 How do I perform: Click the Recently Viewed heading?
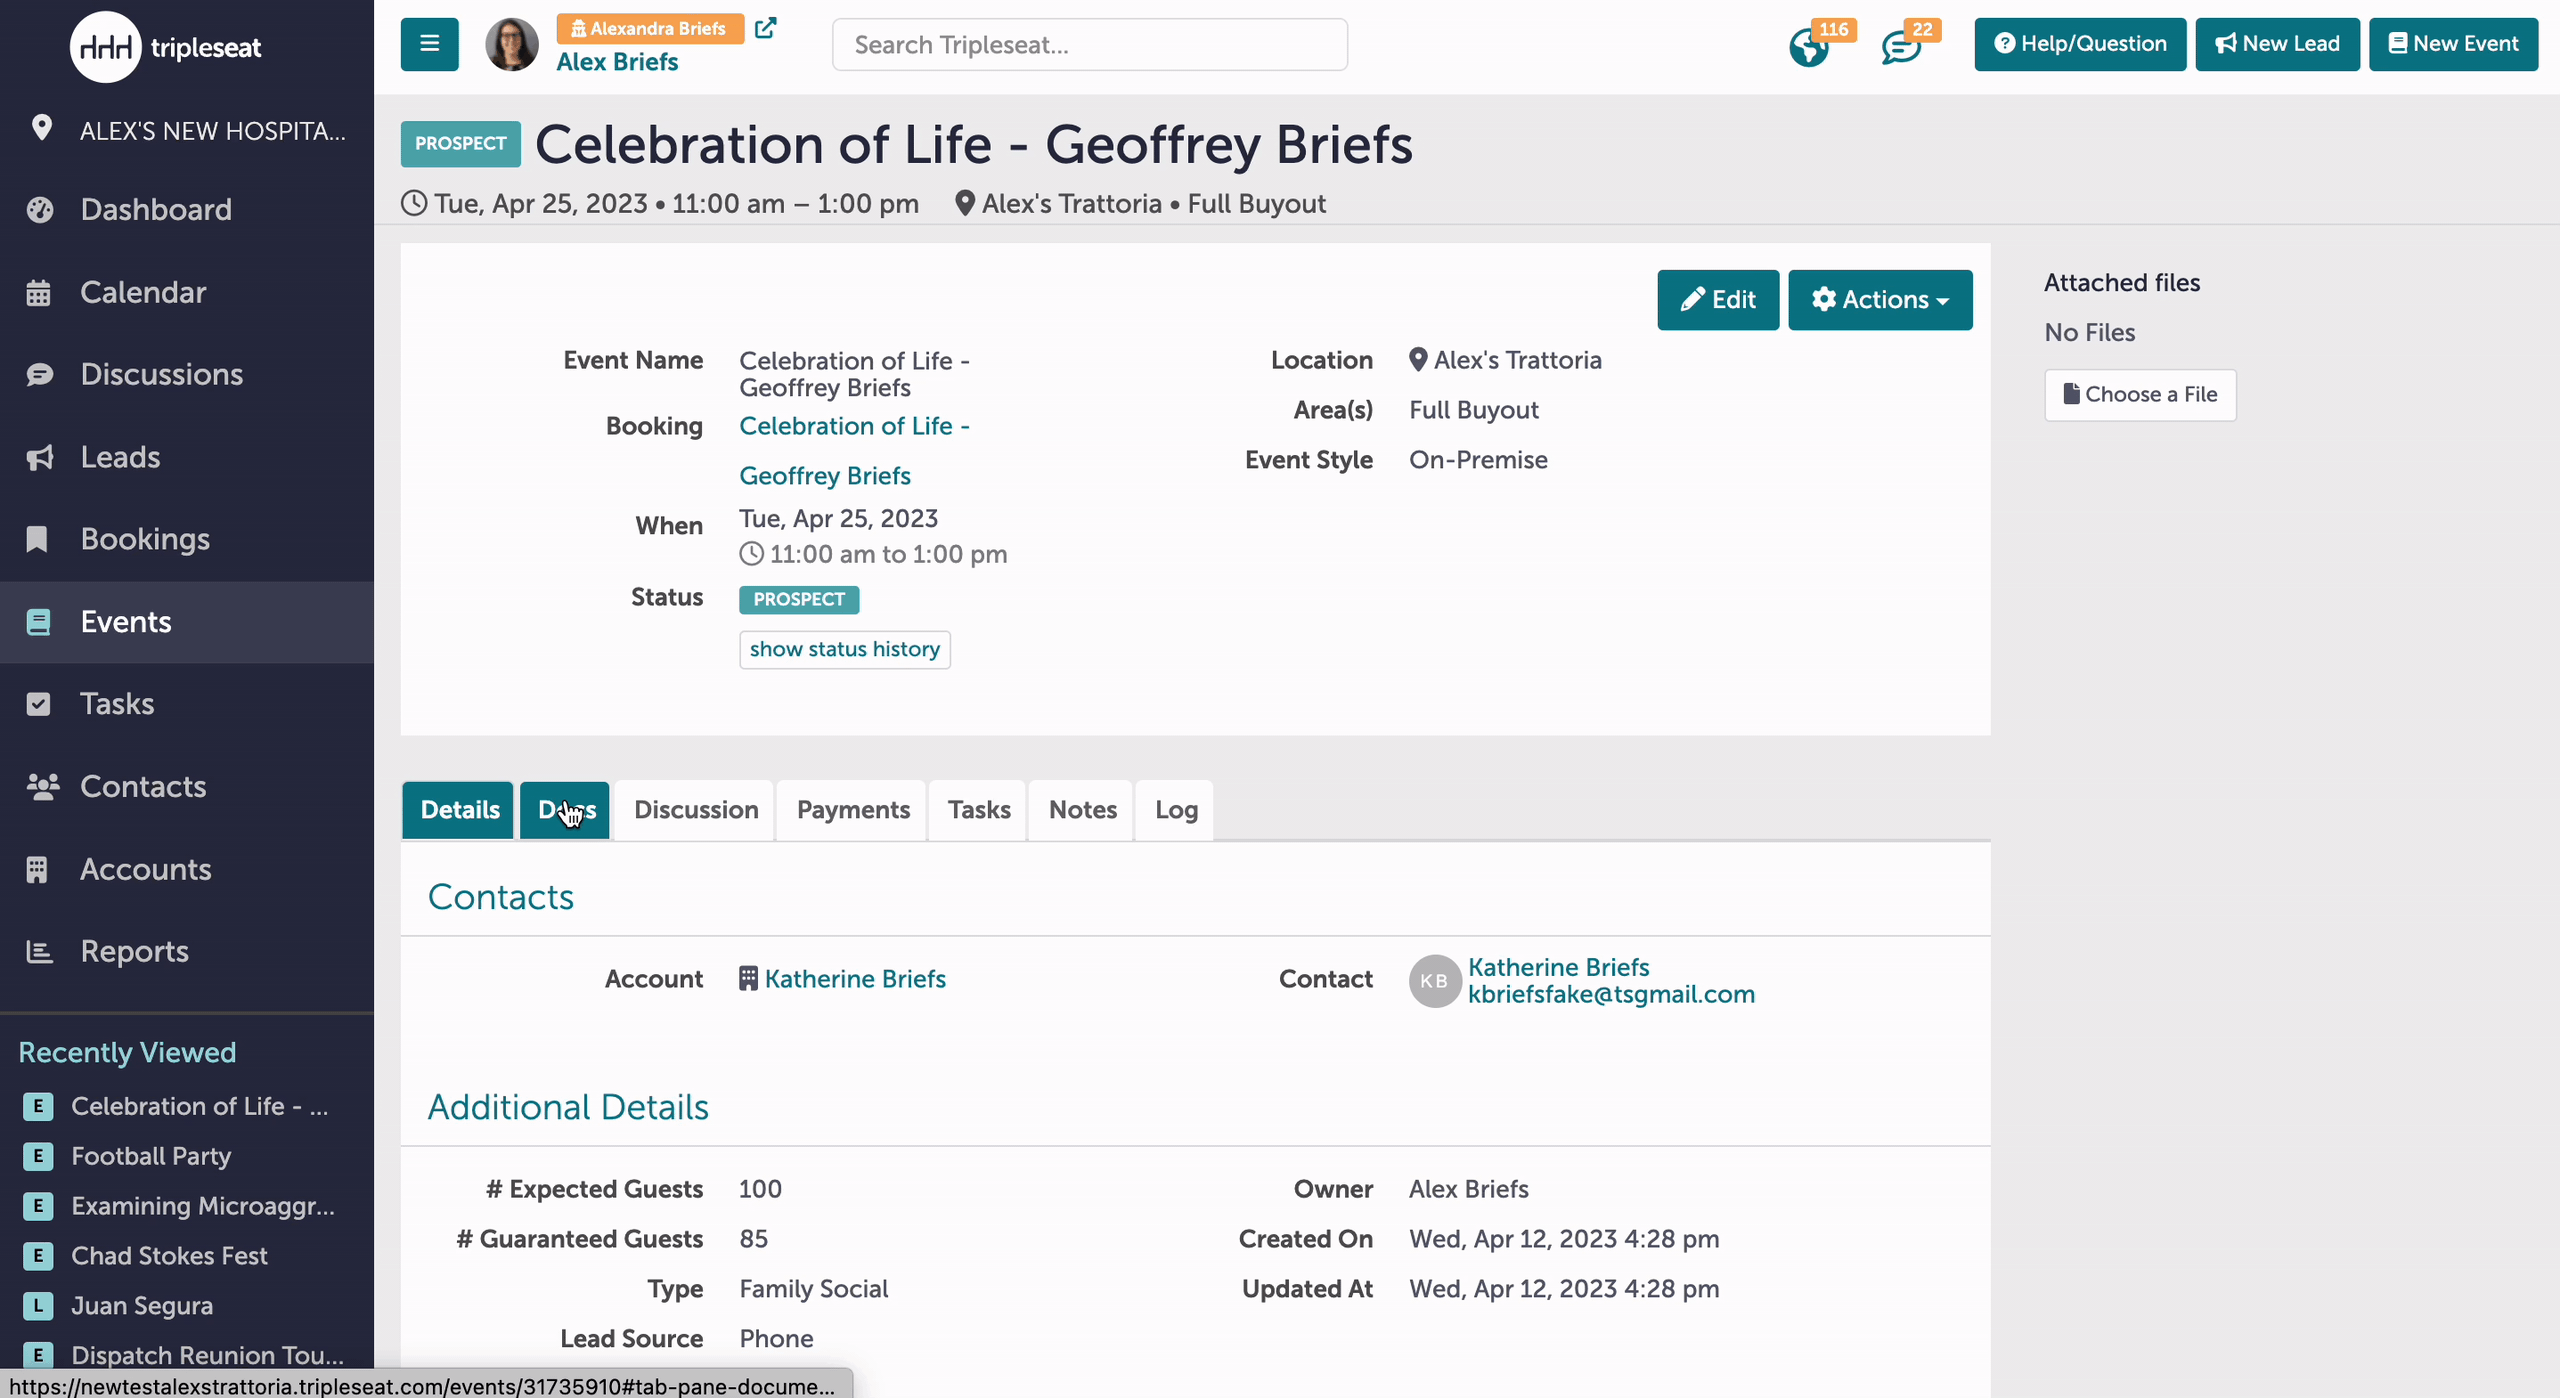click(x=127, y=1052)
